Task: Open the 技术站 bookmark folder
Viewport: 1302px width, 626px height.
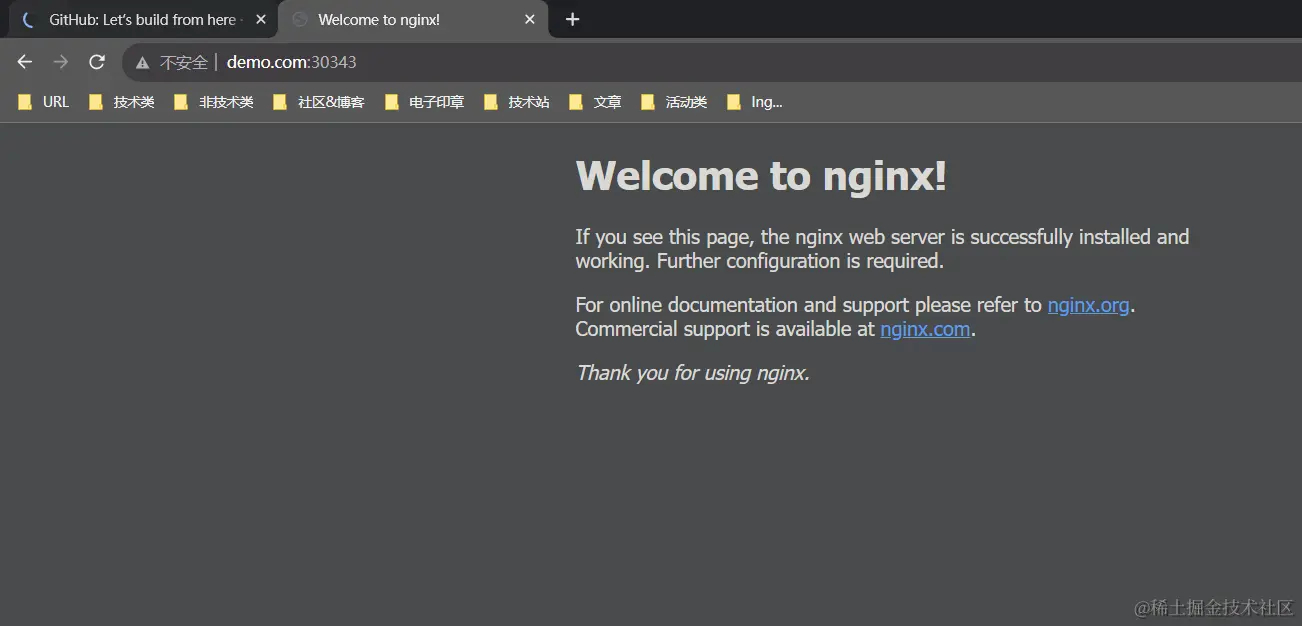Action: pos(516,102)
